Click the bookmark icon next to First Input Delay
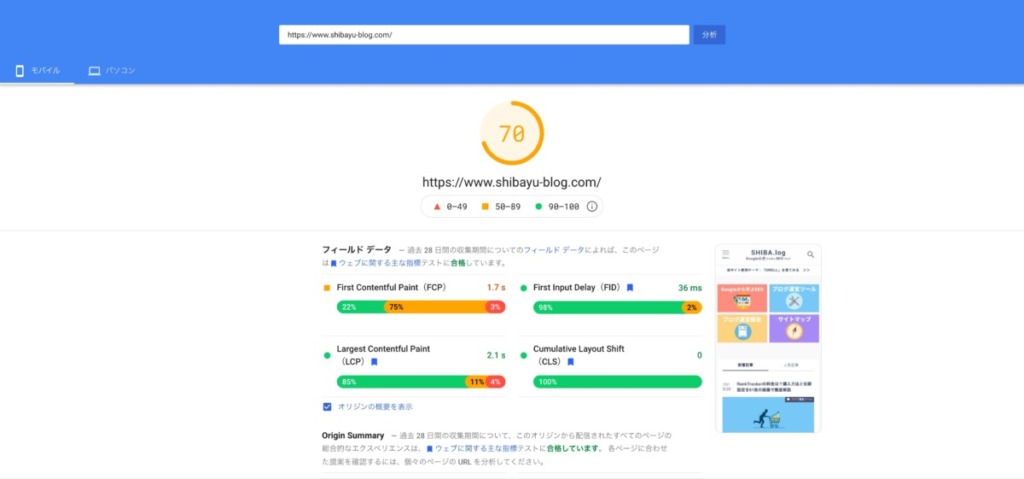1024x479 pixels. pyautogui.click(x=630, y=288)
